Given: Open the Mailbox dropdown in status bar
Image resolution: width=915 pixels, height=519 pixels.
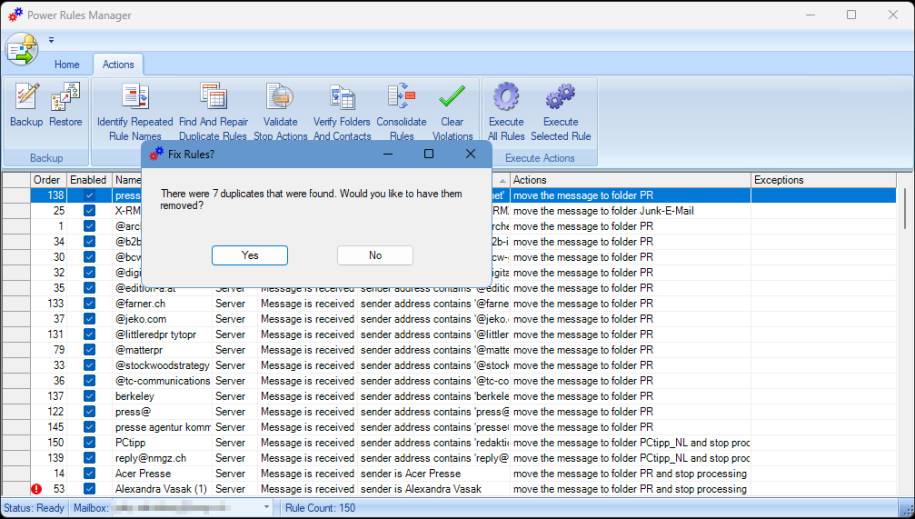Looking at the screenshot, I should pos(267,507).
